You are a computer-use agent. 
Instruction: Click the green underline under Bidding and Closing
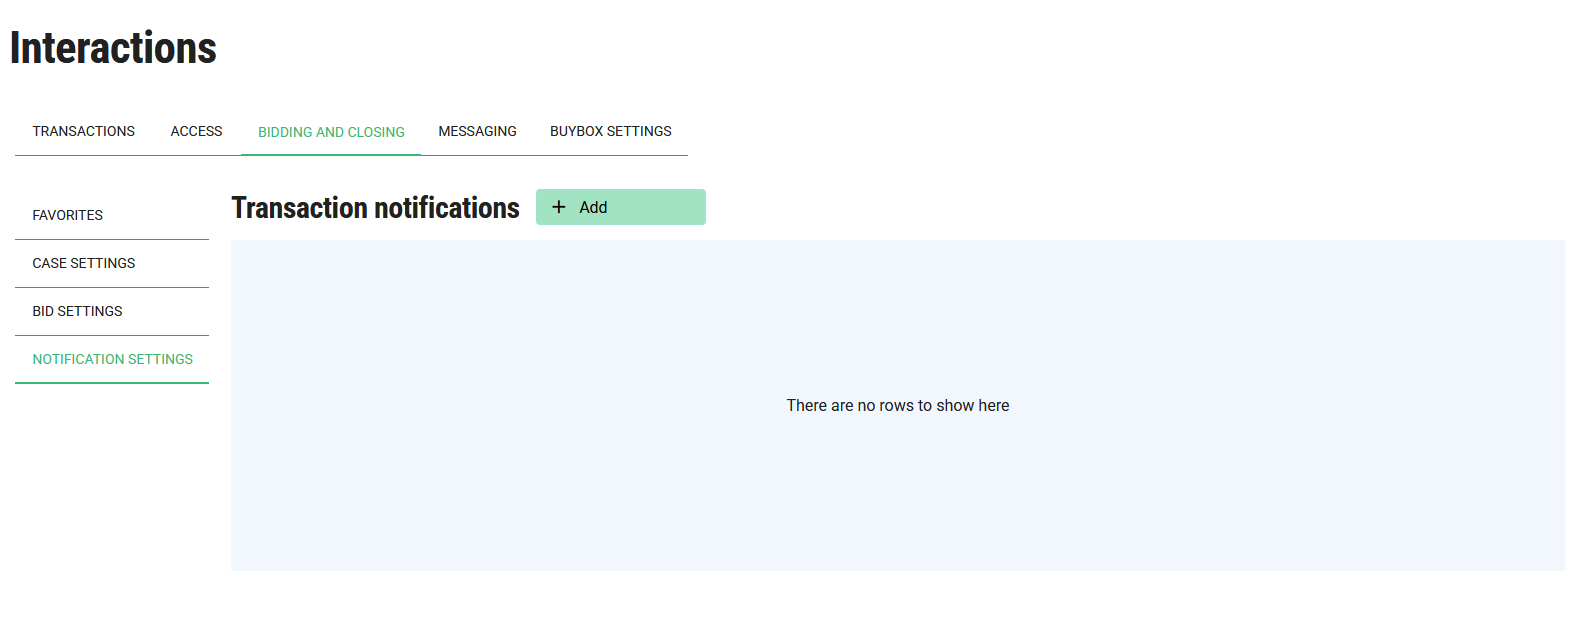tap(331, 155)
